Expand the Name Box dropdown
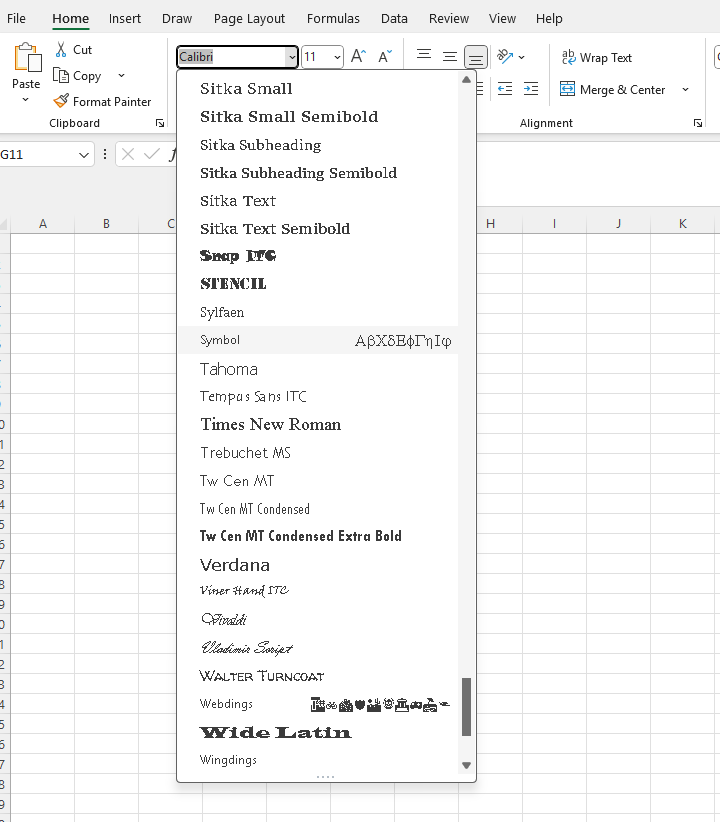This screenshot has width=720, height=822. tap(83, 155)
